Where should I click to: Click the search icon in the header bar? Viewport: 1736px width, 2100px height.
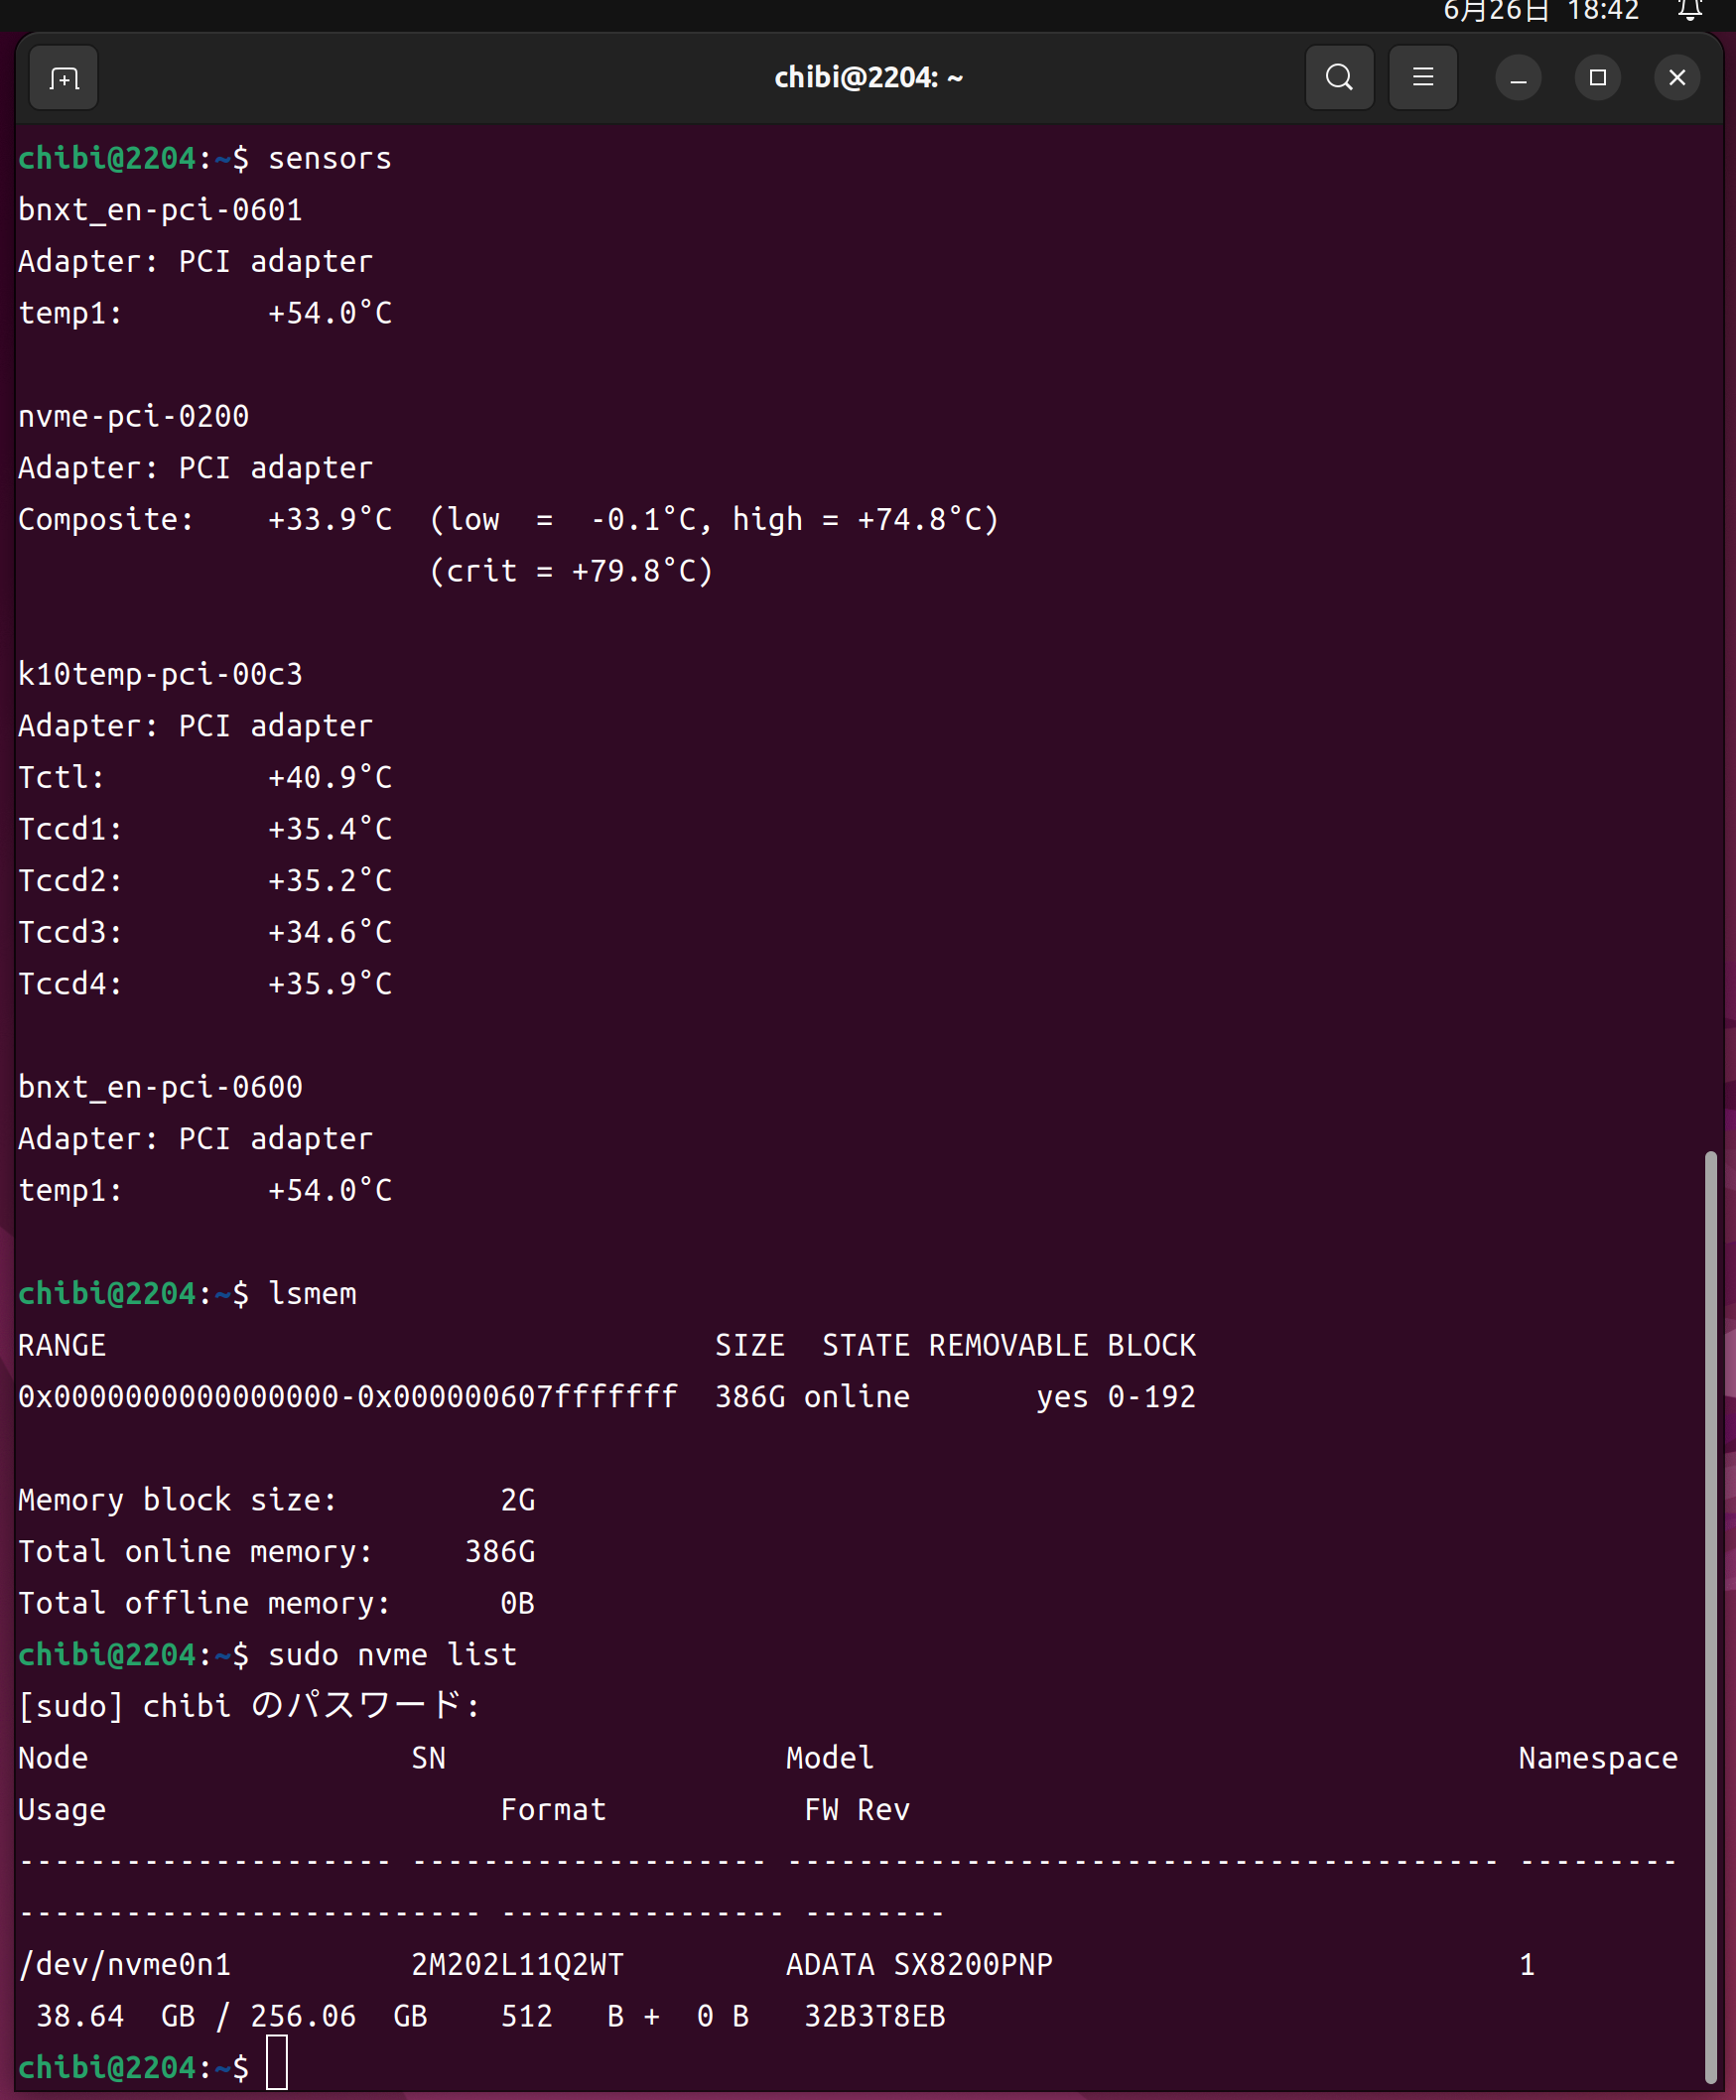[1339, 78]
